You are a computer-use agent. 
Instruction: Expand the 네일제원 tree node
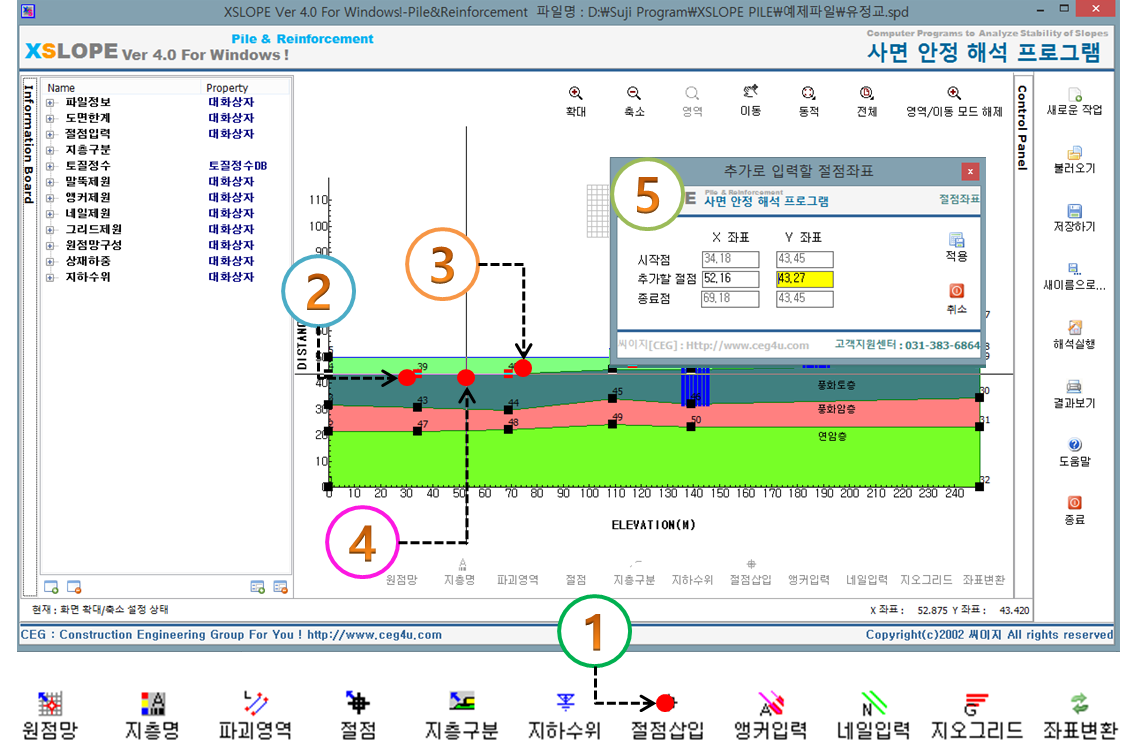pyautogui.click(x=50, y=214)
